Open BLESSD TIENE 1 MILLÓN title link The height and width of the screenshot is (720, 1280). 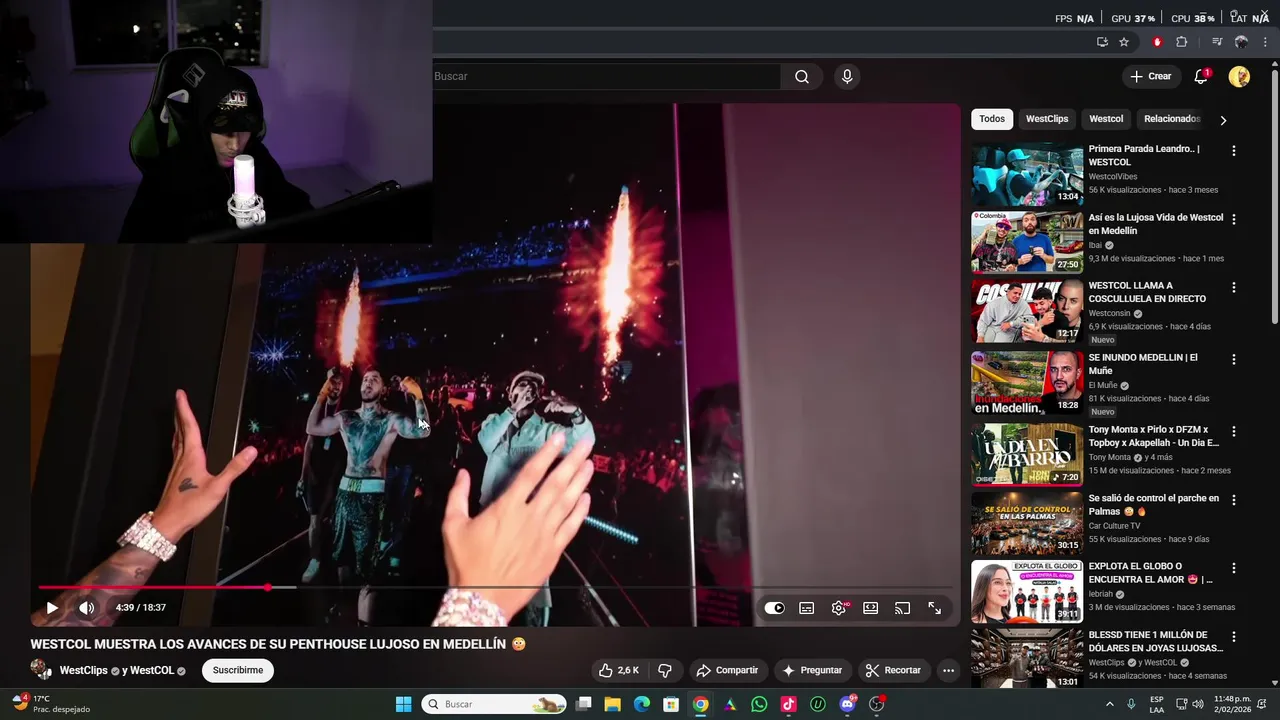1155,641
